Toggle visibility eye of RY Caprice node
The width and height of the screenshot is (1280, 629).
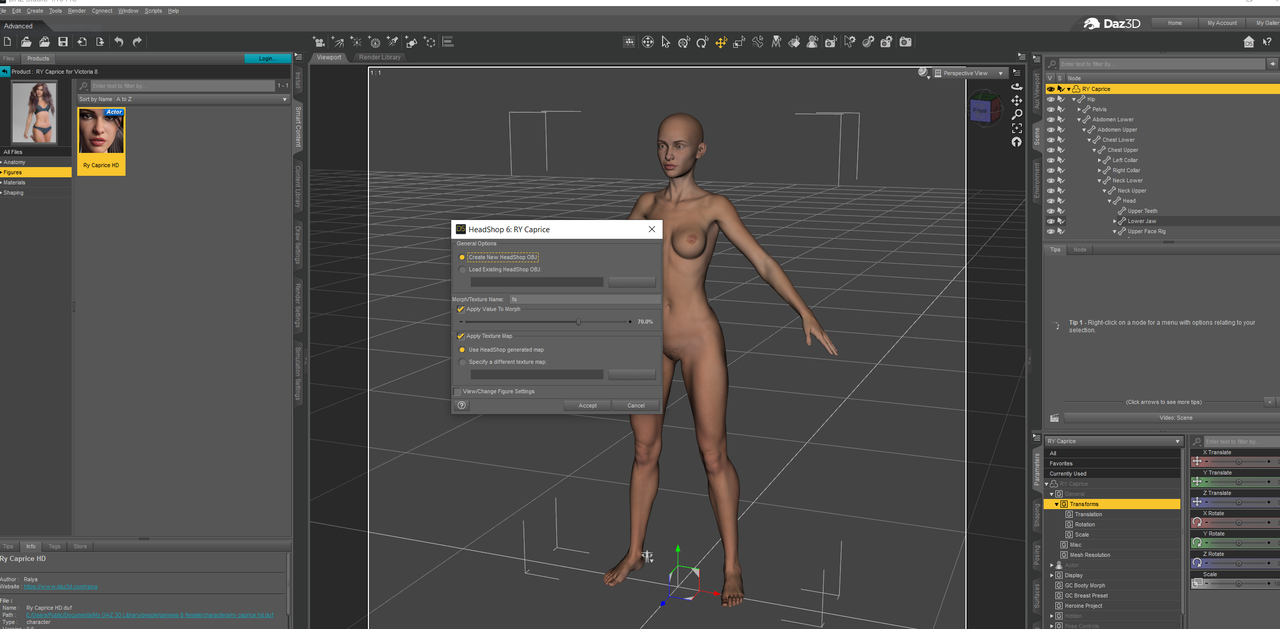click(x=1050, y=89)
